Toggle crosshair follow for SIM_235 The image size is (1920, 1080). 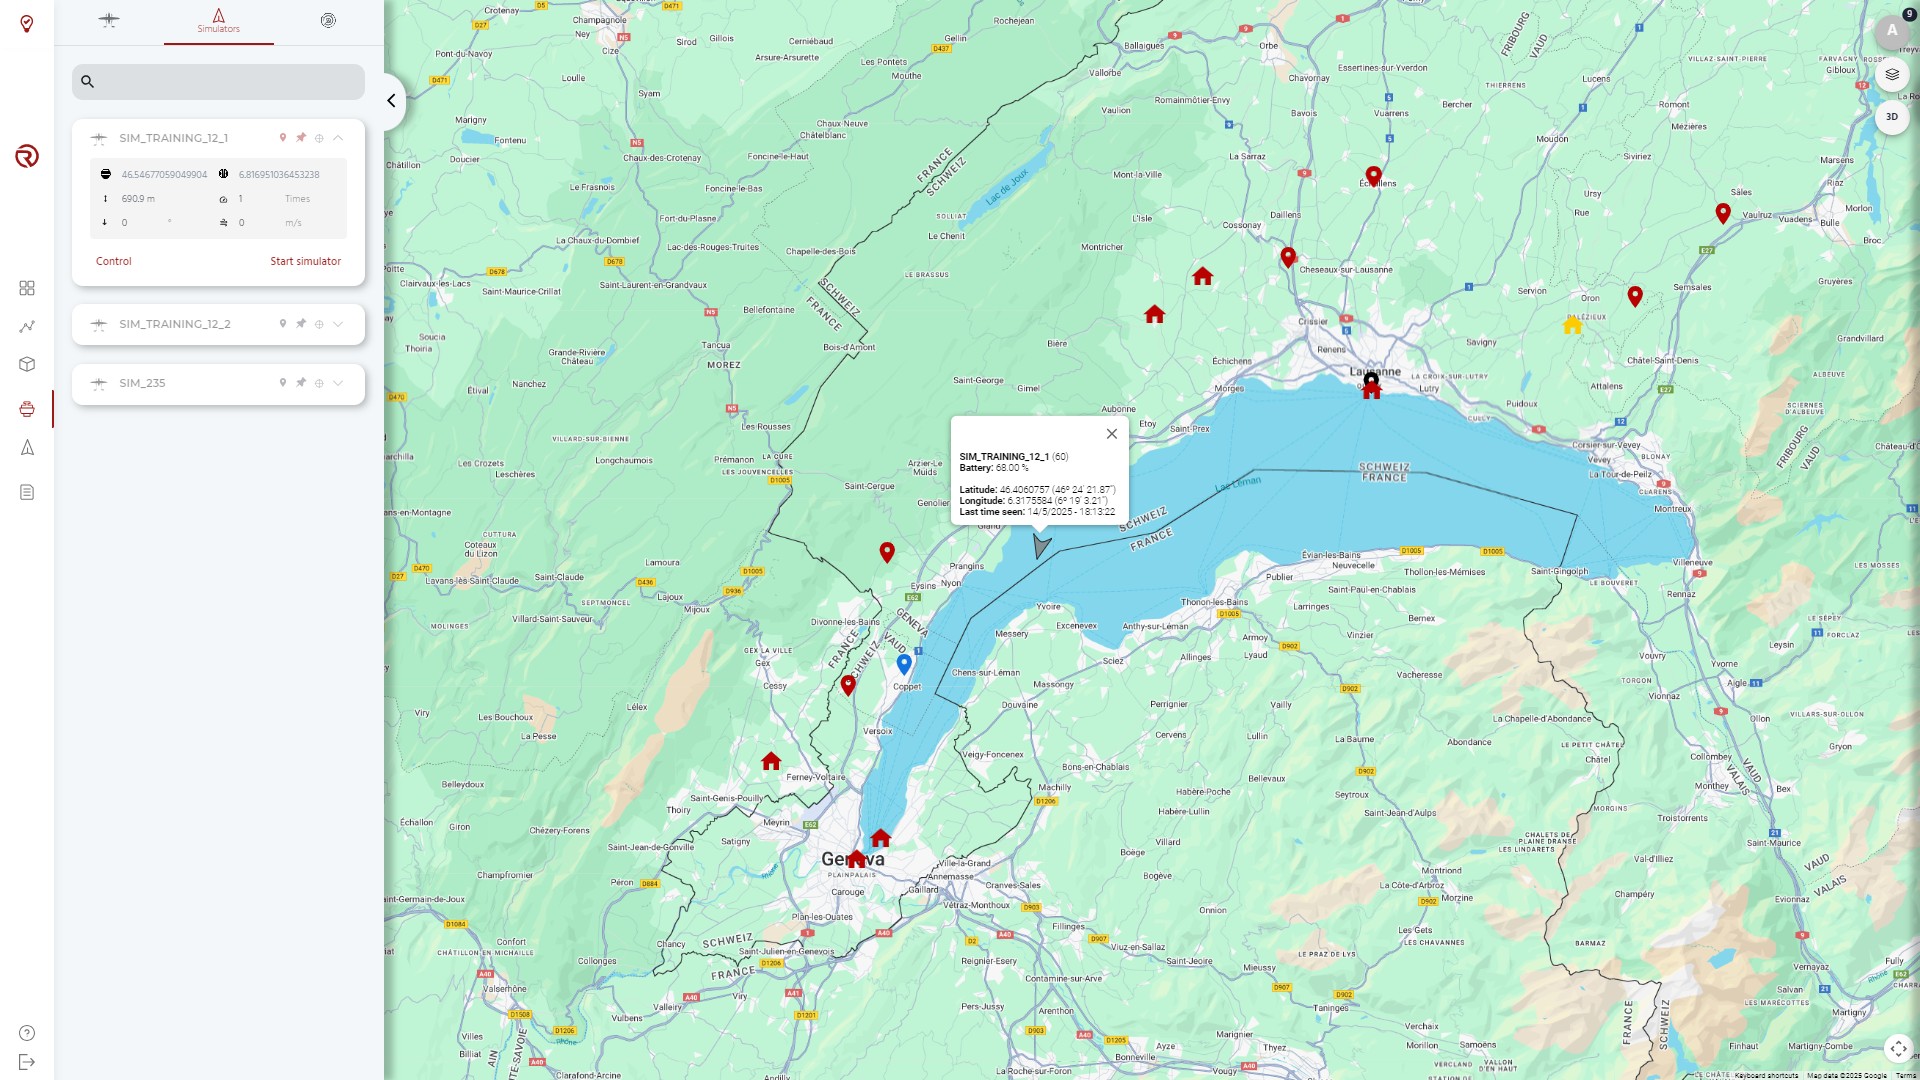[319, 383]
